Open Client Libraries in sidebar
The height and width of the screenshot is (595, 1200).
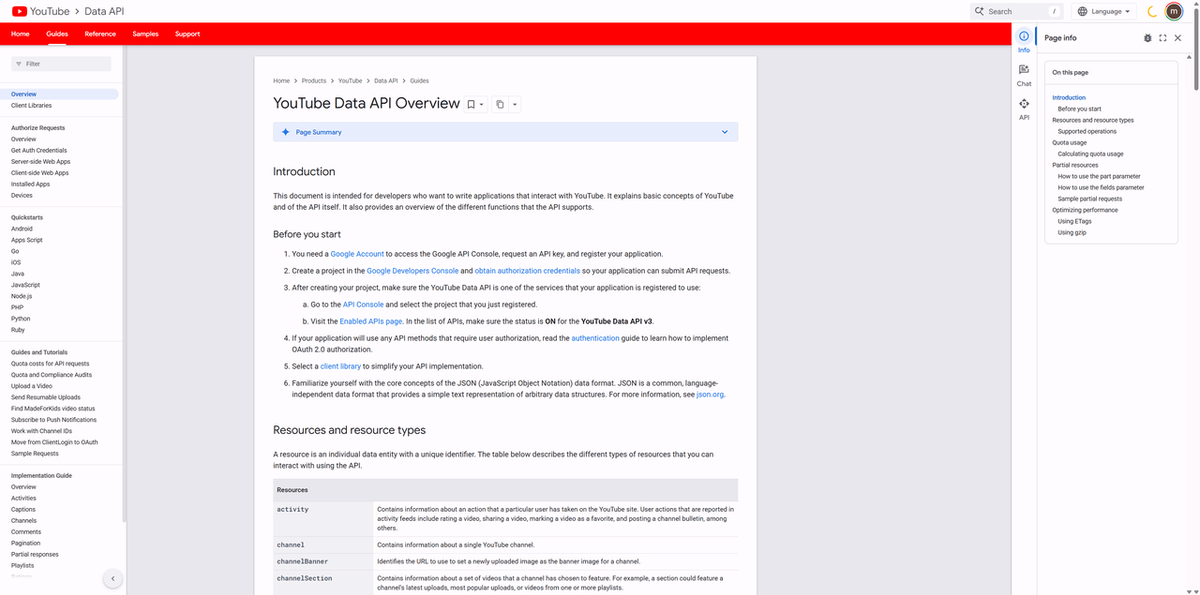pyautogui.click(x=32, y=105)
